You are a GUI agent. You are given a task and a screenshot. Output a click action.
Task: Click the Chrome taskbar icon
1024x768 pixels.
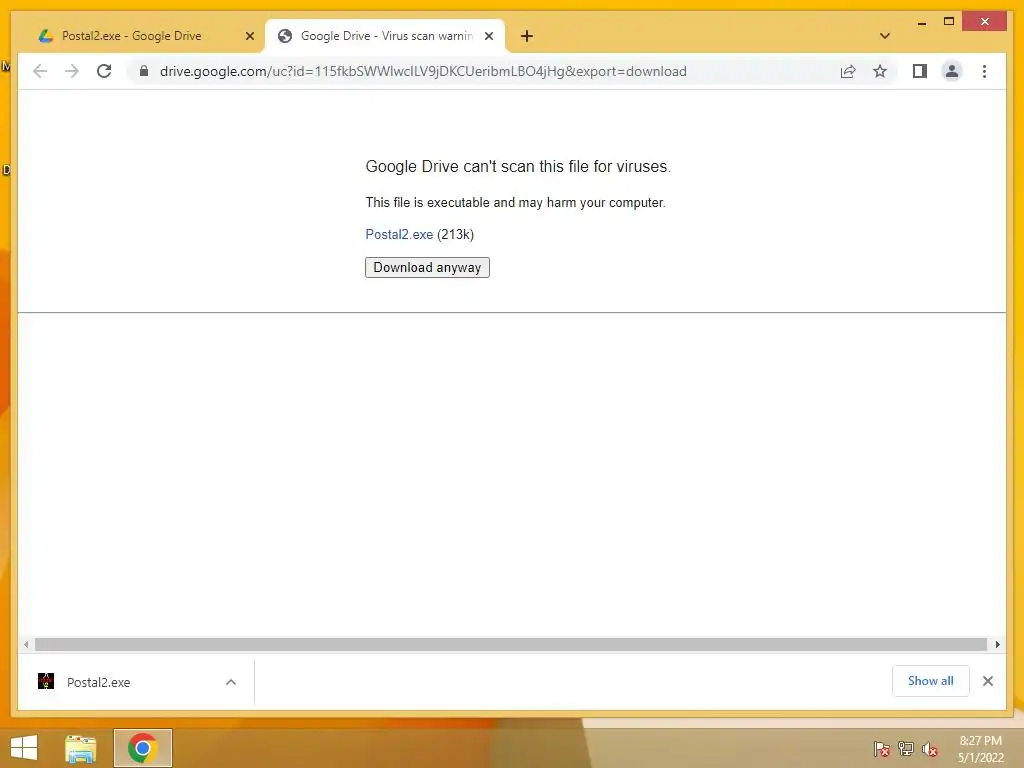(143, 748)
